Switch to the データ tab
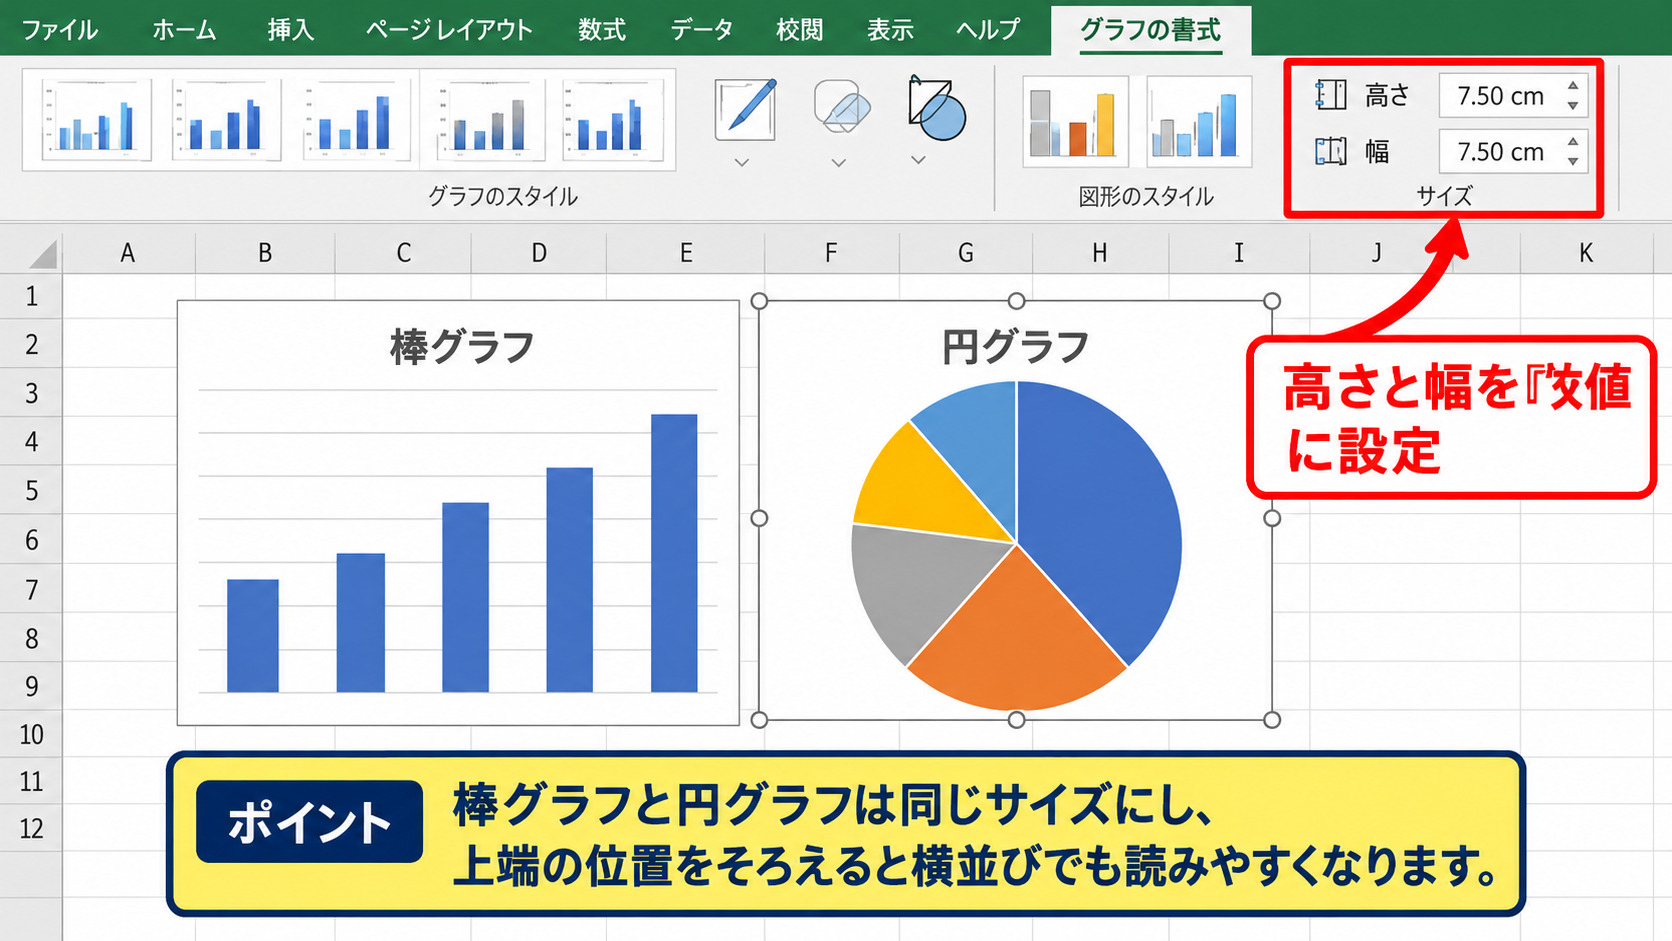Image resolution: width=1672 pixels, height=941 pixels. [x=702, y=30]
